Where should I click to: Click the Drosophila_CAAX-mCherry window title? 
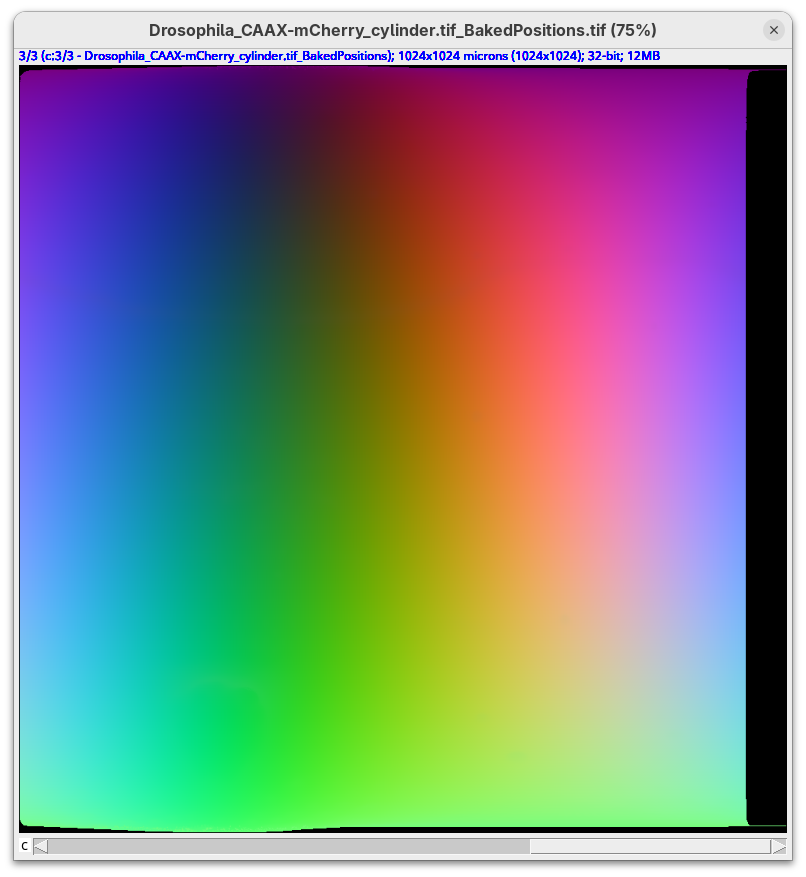[402, 30]
